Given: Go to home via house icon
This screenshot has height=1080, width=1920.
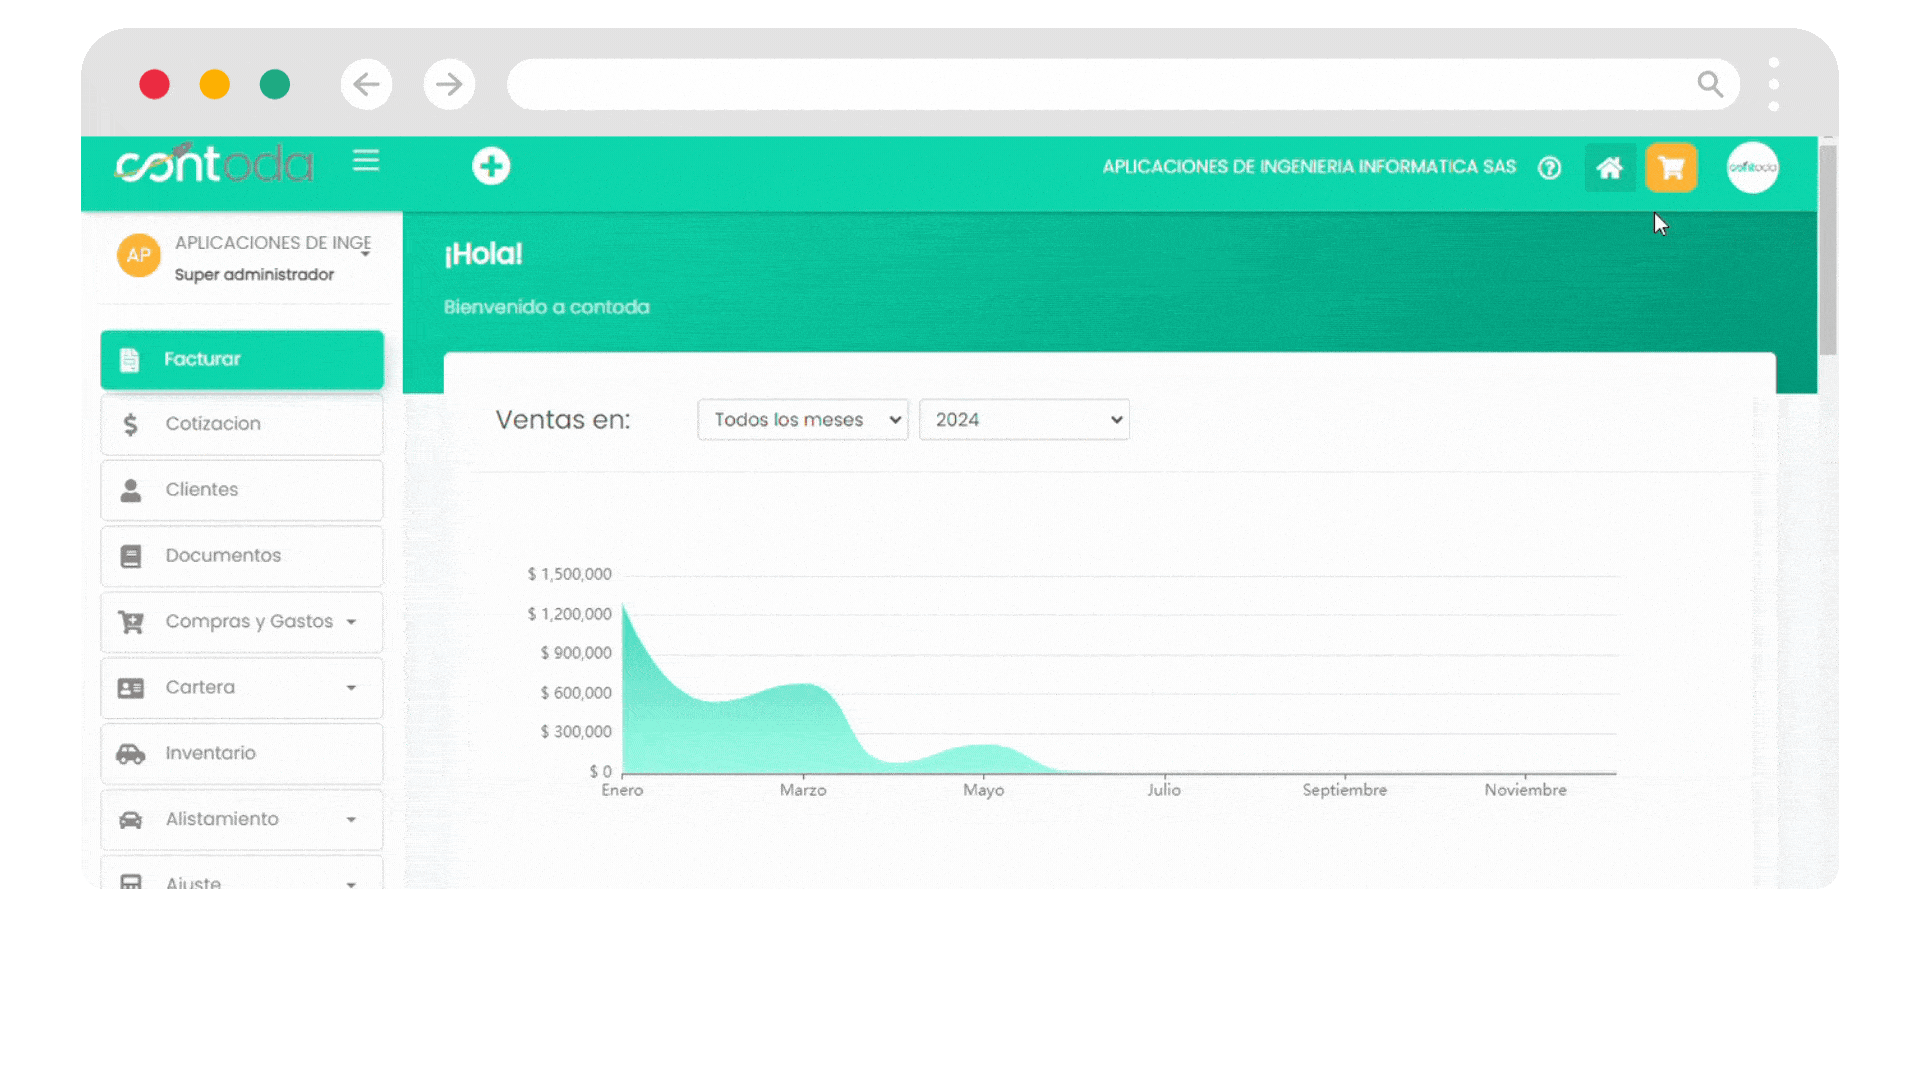Looking at the screenshot, I should tap(1609, 168).
